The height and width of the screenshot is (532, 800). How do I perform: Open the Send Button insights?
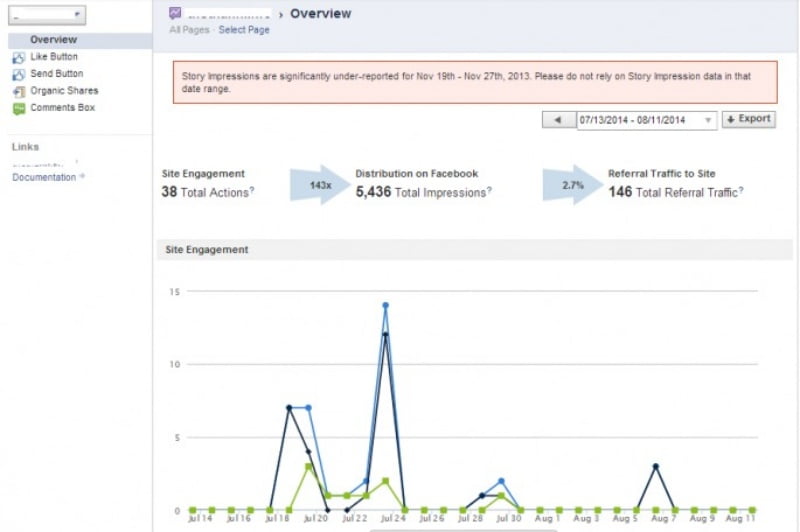pos(56,73)
